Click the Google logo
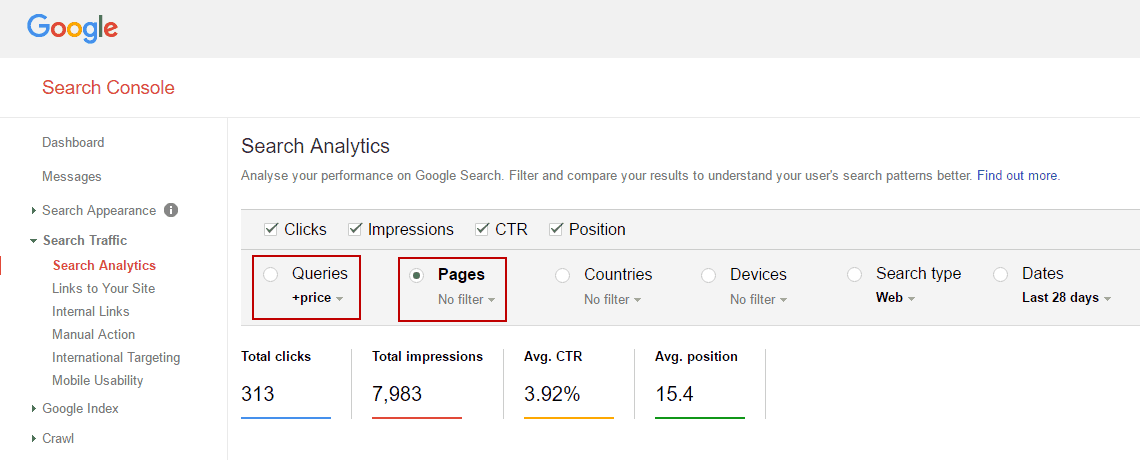The height and width of the screenshot is (460, 1140). (x=72, y=28)
